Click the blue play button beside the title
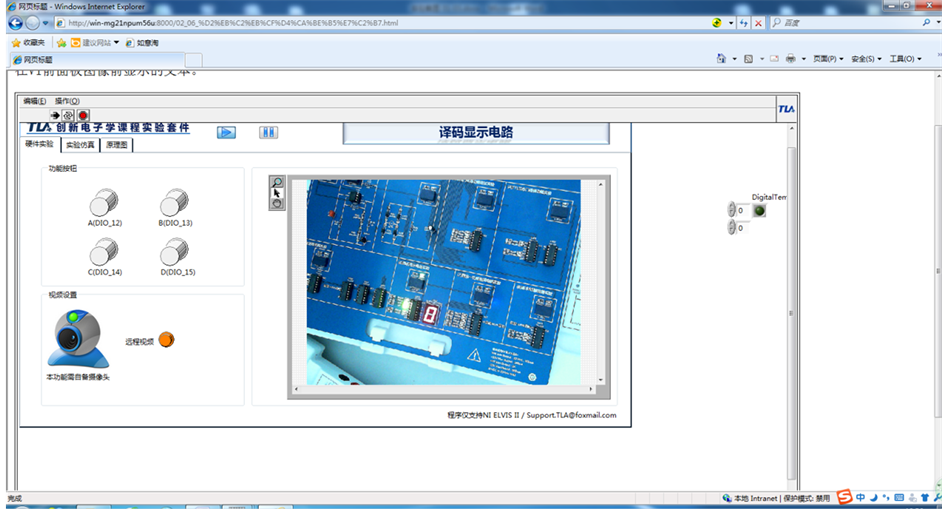Viewport: 942px width, 509px height. pyautogui.click(x=227, y=132)
